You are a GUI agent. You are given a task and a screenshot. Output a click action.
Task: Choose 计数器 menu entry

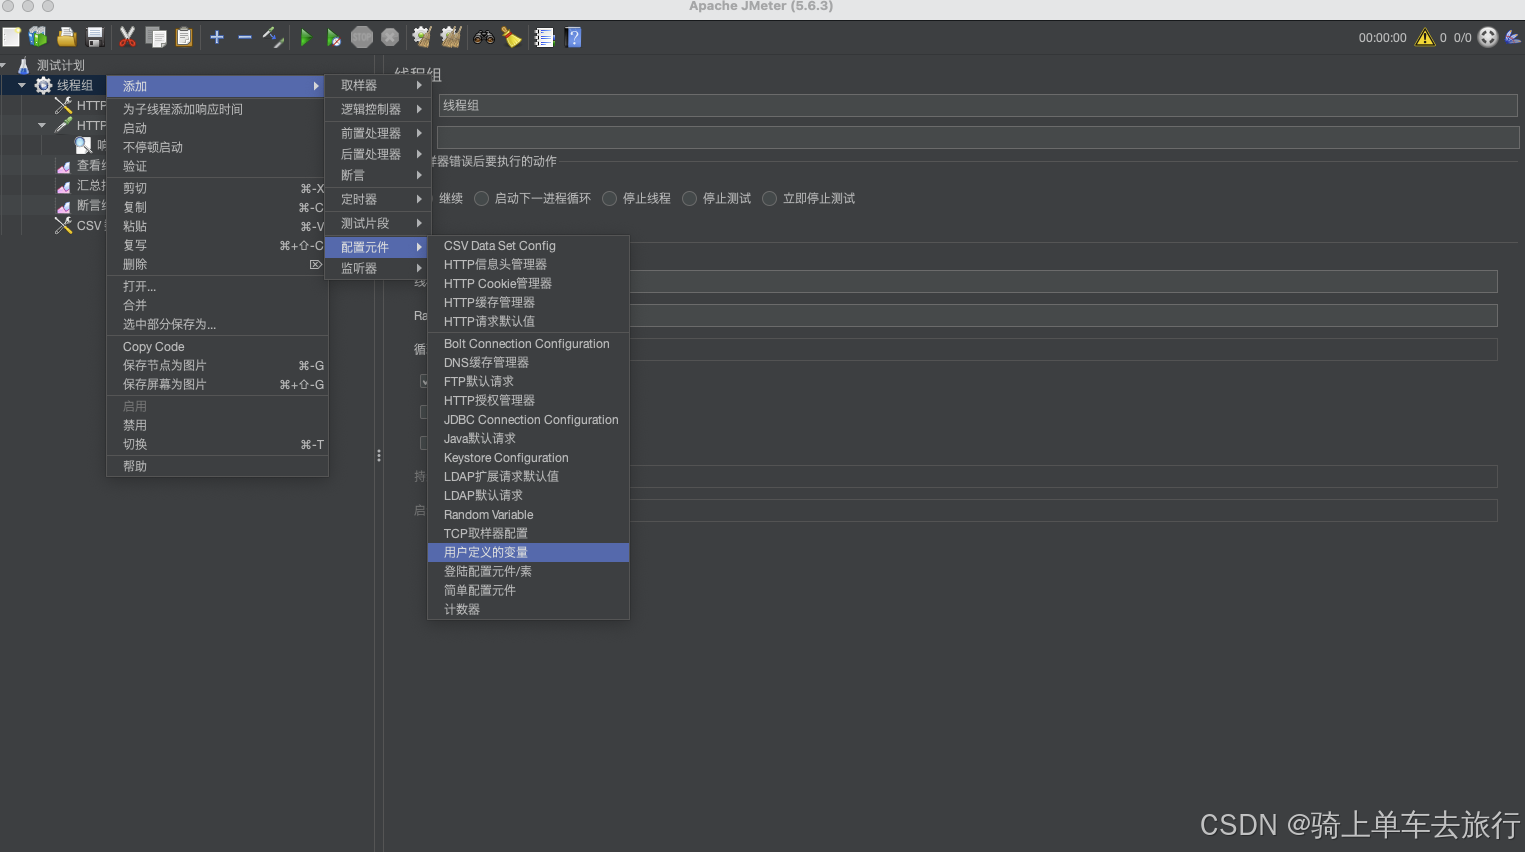coord(529,609)
